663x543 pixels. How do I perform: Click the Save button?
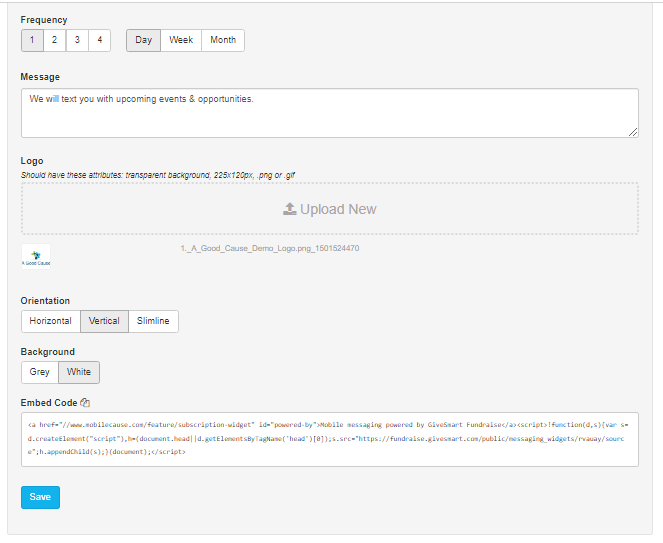pyautogui.click(x=40, y=497)
